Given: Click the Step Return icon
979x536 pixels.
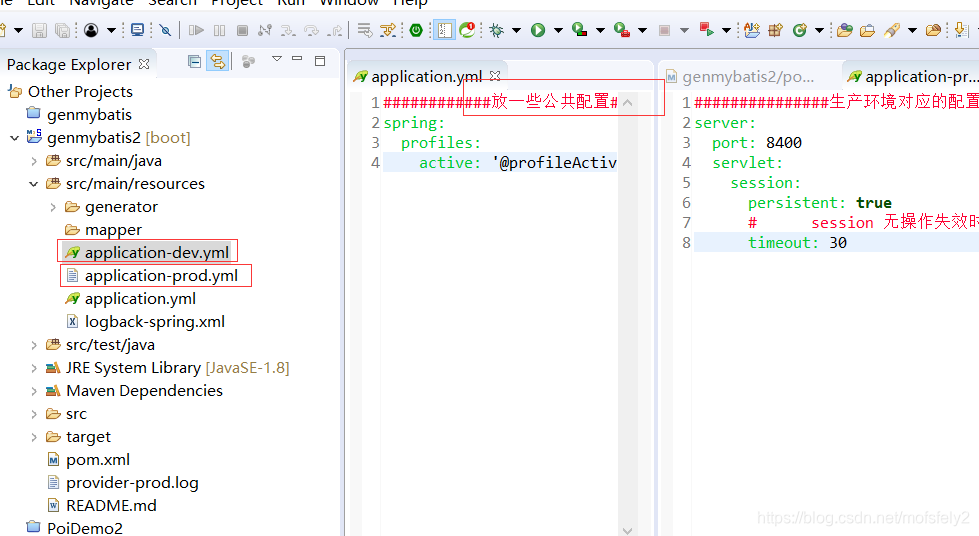Looking at the screenshot, I should [x=335, y=30].
